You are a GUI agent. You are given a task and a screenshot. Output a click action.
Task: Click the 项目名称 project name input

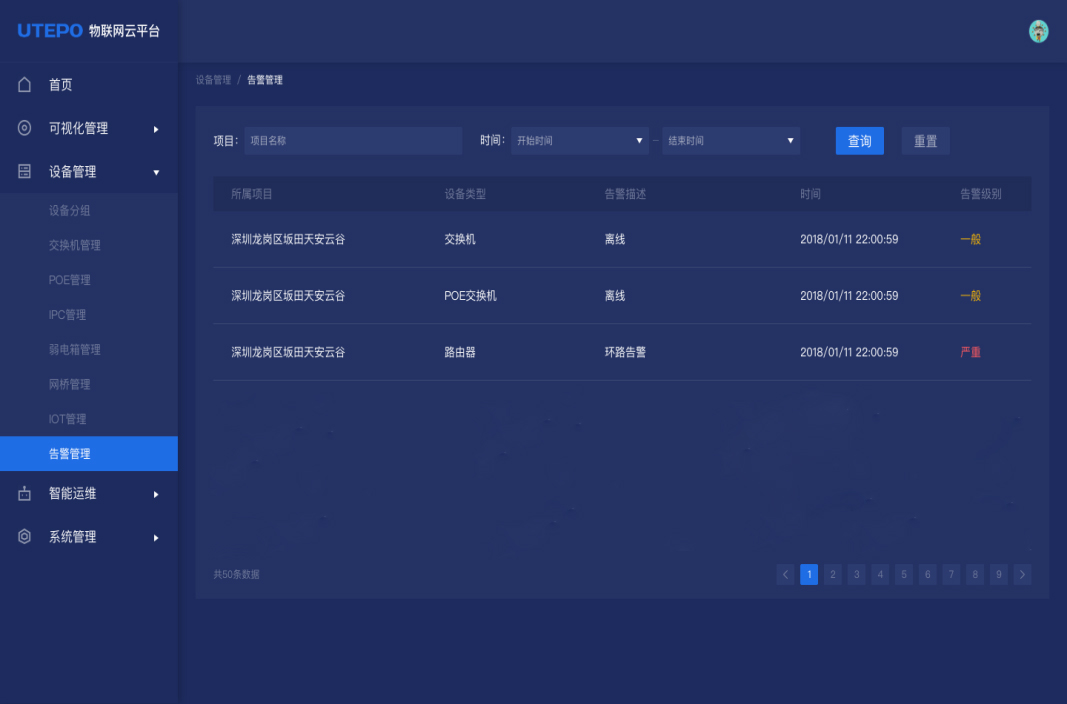[352, 140]
